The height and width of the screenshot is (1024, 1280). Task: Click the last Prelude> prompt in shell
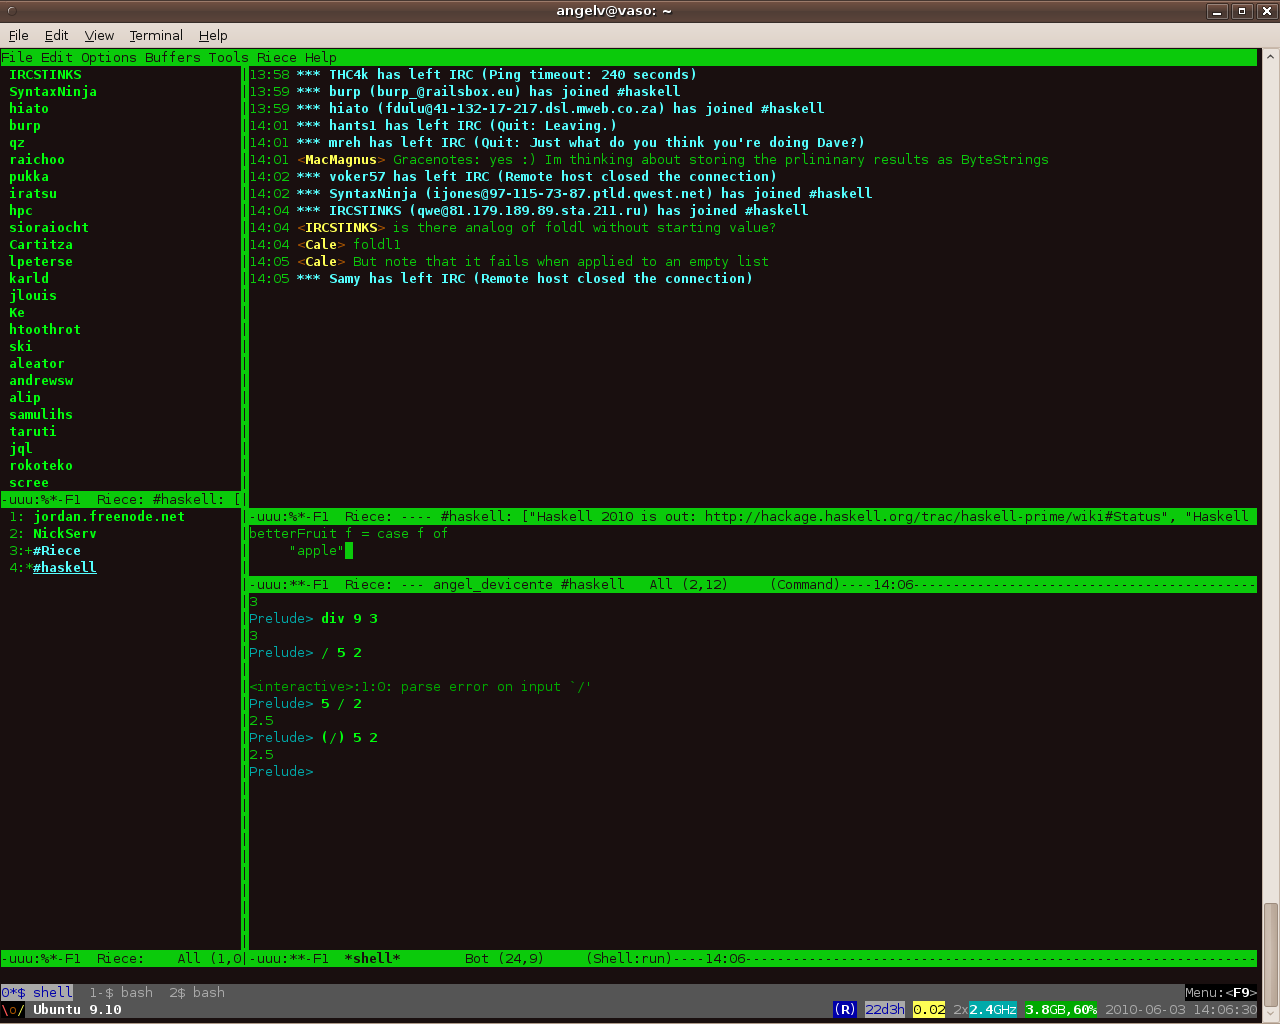[x=281, y=772]
